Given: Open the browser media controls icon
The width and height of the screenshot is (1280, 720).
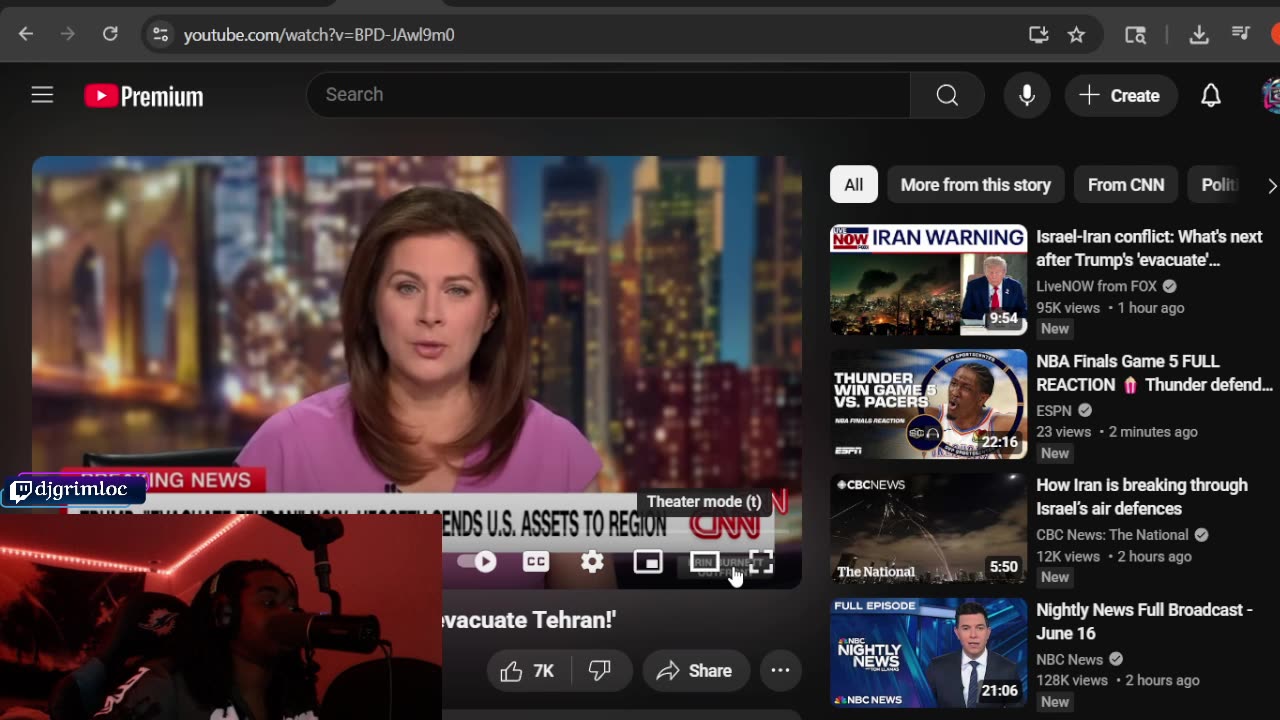Looking at the screenshot, I should (x=1241, y=35).
